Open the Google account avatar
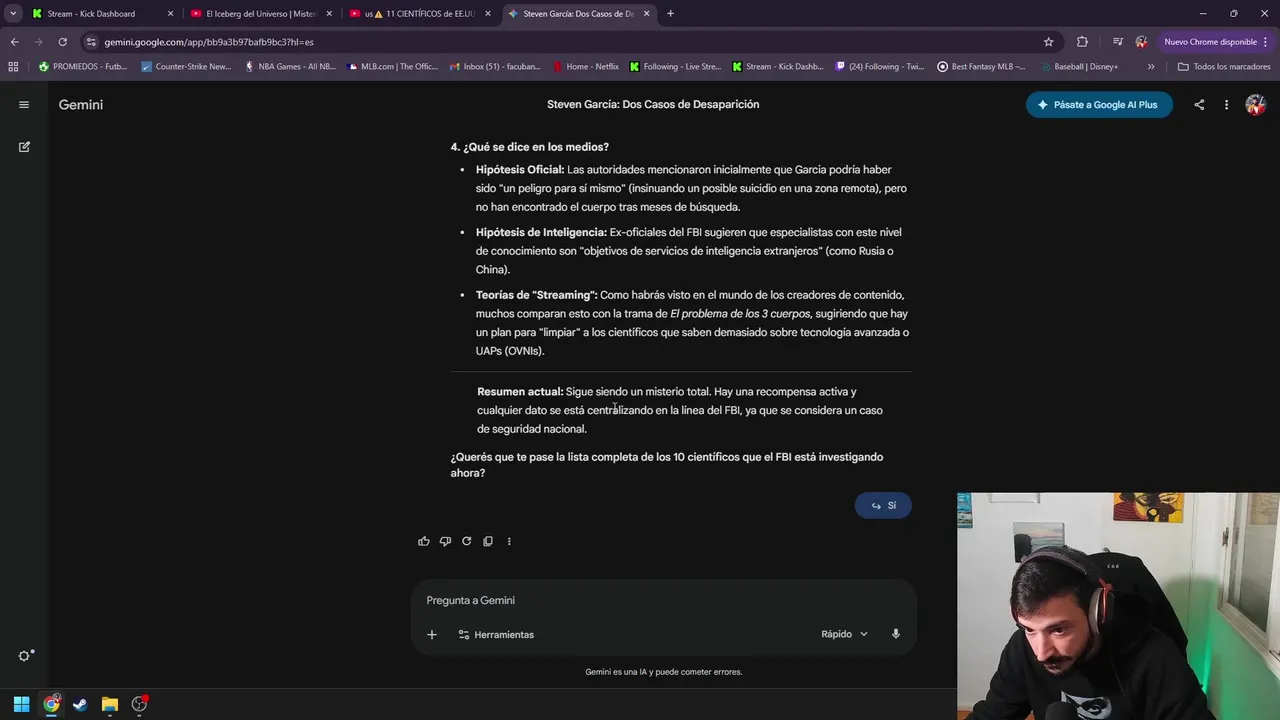The image size is (1280, 720). click(x=1255, y=104)
